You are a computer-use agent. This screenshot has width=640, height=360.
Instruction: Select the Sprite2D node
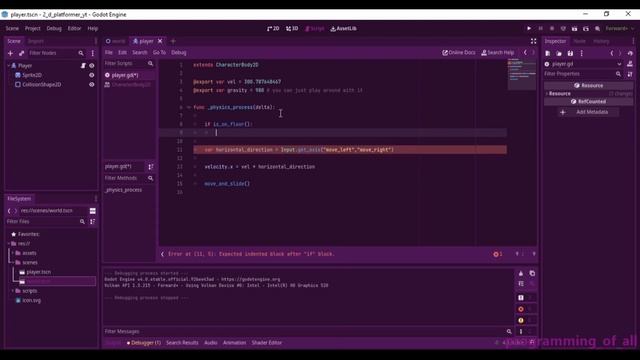pyautogui.click(x=32, y=75)
